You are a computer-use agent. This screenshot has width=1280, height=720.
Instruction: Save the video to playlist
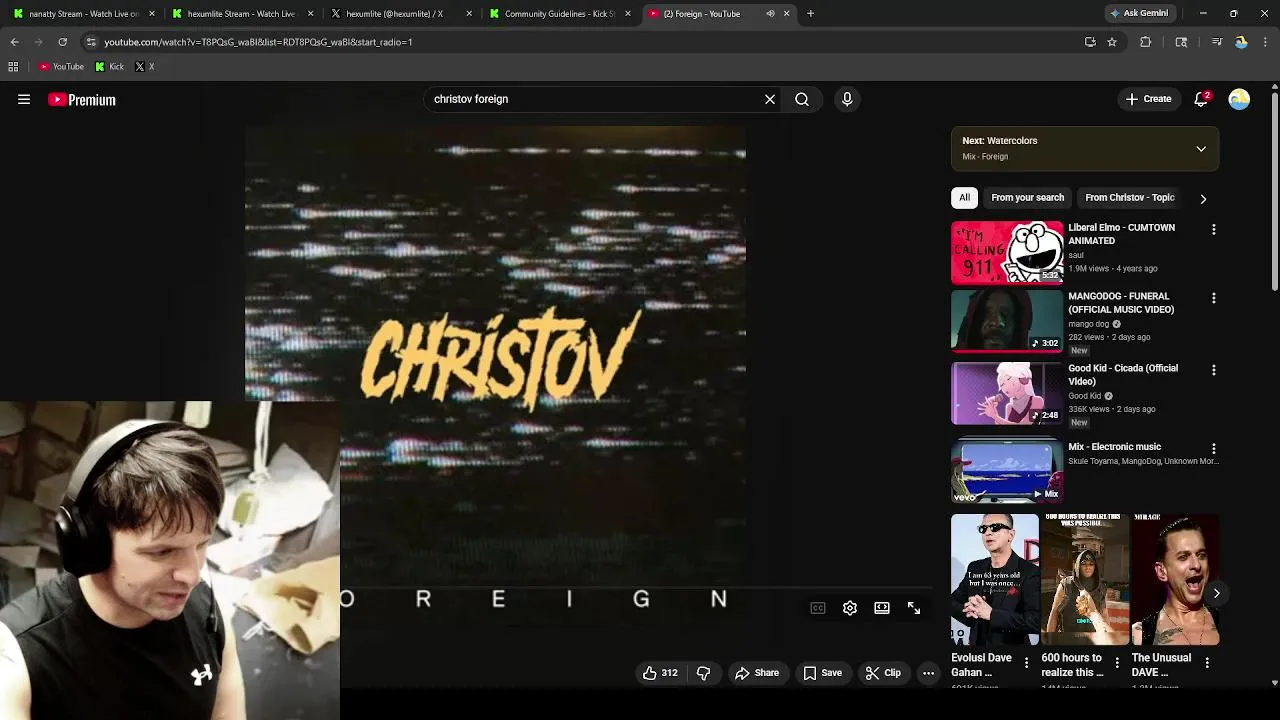[x=822, y=673]
